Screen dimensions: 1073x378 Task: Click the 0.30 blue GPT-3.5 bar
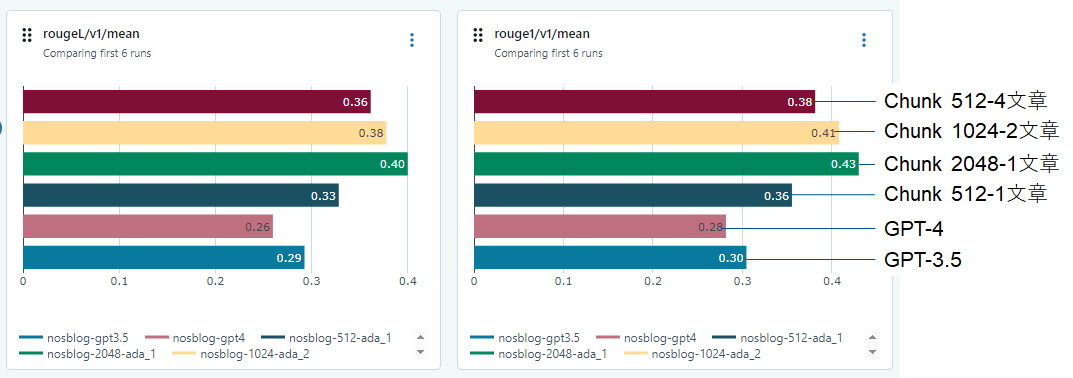[x=610, y=257]
